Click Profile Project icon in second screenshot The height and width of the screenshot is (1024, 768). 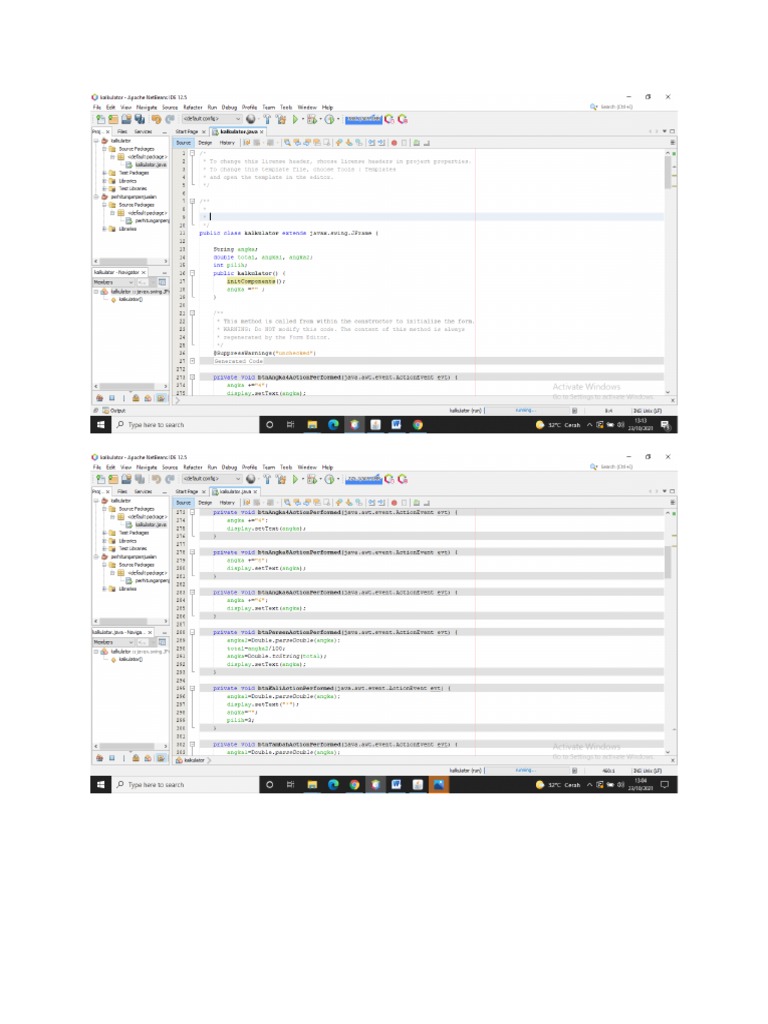pos(330,479)
